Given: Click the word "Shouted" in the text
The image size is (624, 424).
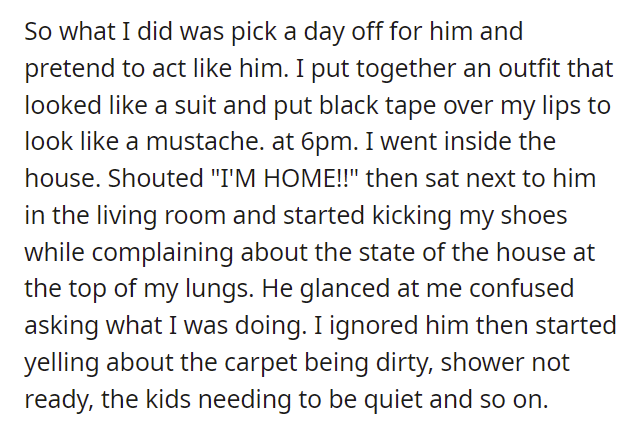Looking at the screenshot, I should pyautogui.click(x=156, y=178).
